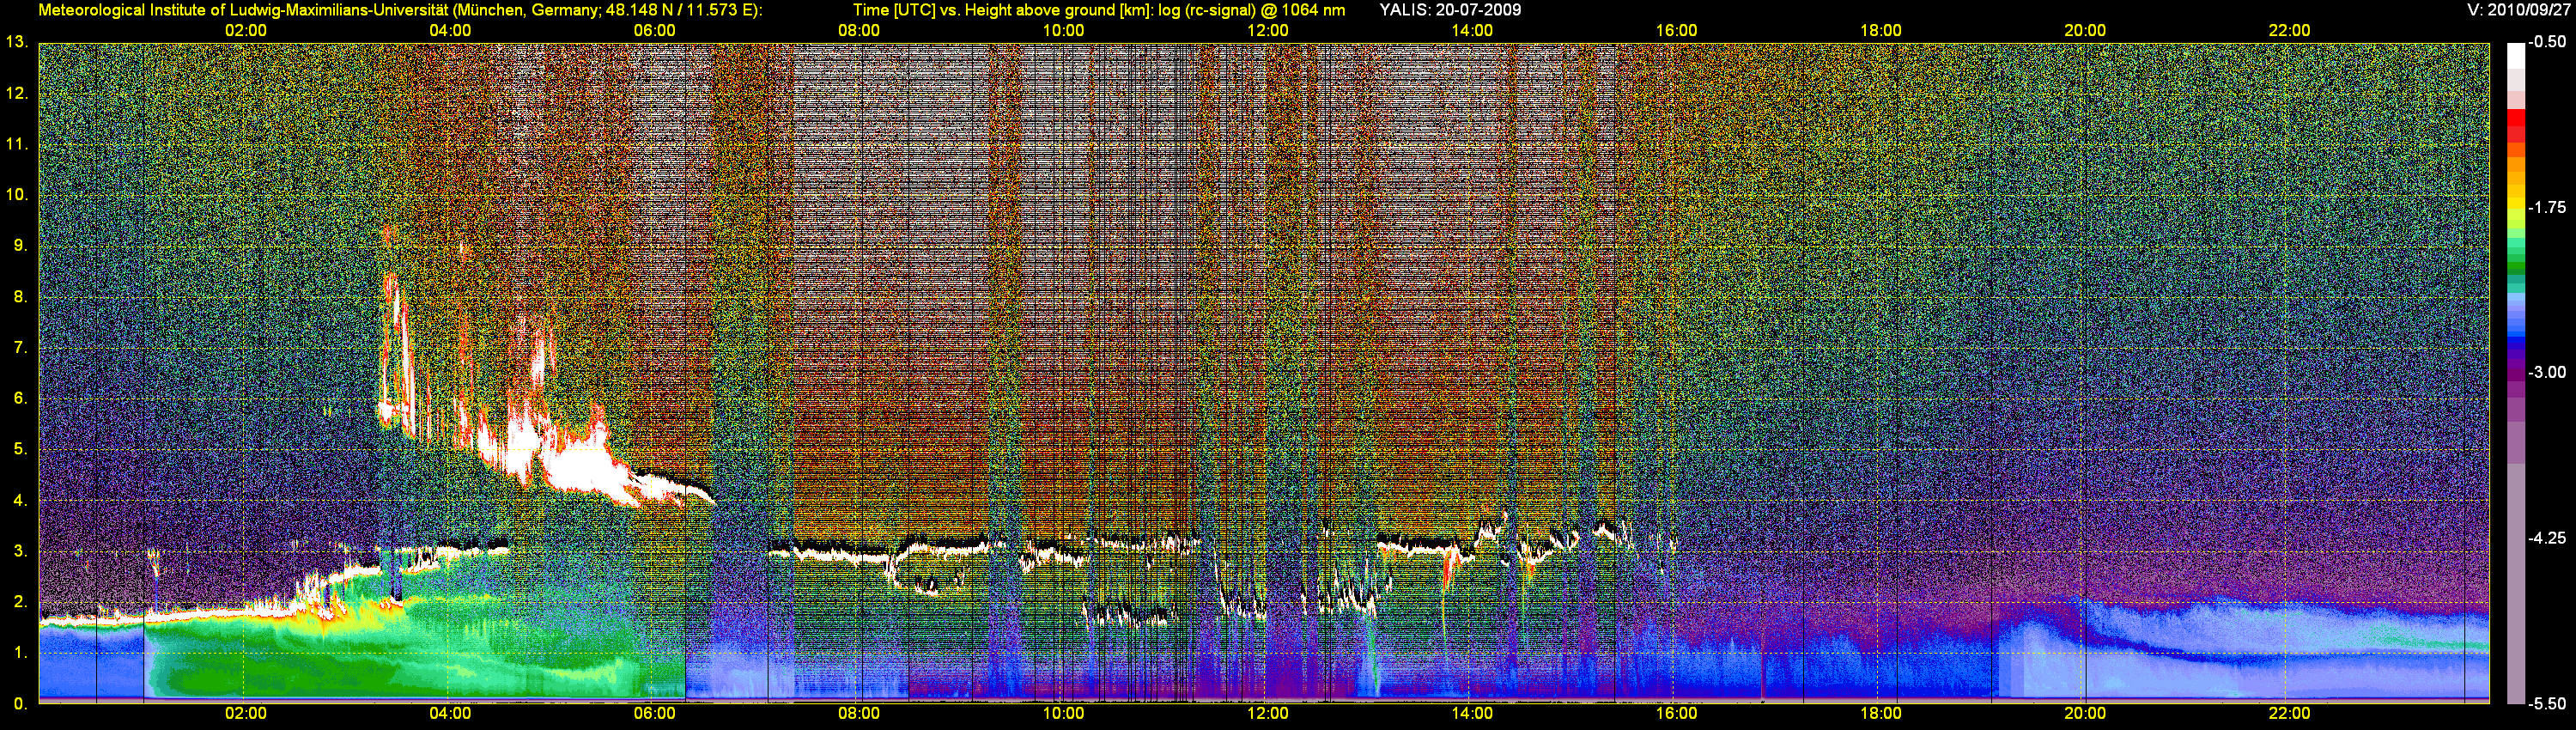
Task: Click the 16:00 label on the bottom time axis
Action: click(1676, 713)
